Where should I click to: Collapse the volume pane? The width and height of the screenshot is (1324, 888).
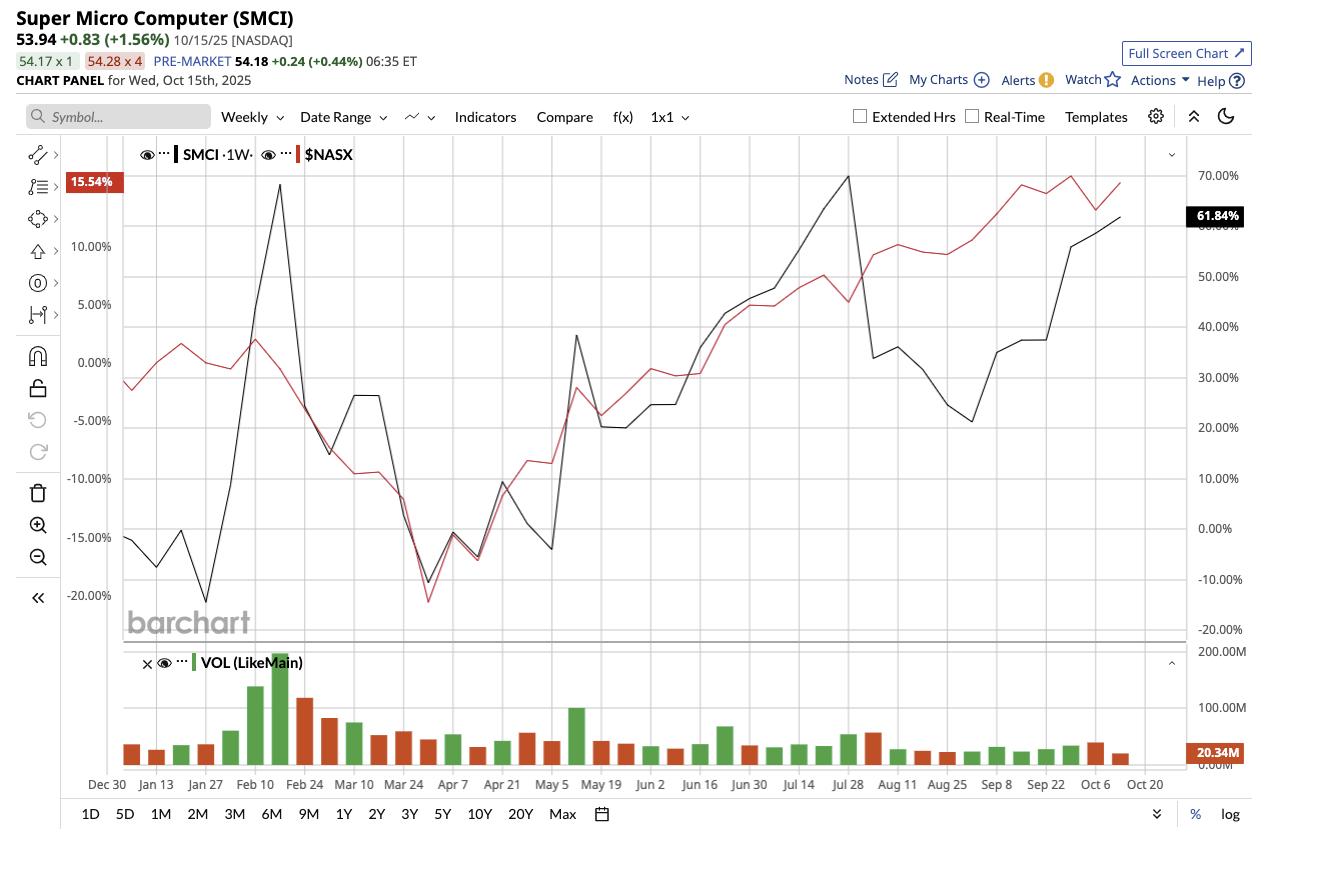tap(1171, 663)
